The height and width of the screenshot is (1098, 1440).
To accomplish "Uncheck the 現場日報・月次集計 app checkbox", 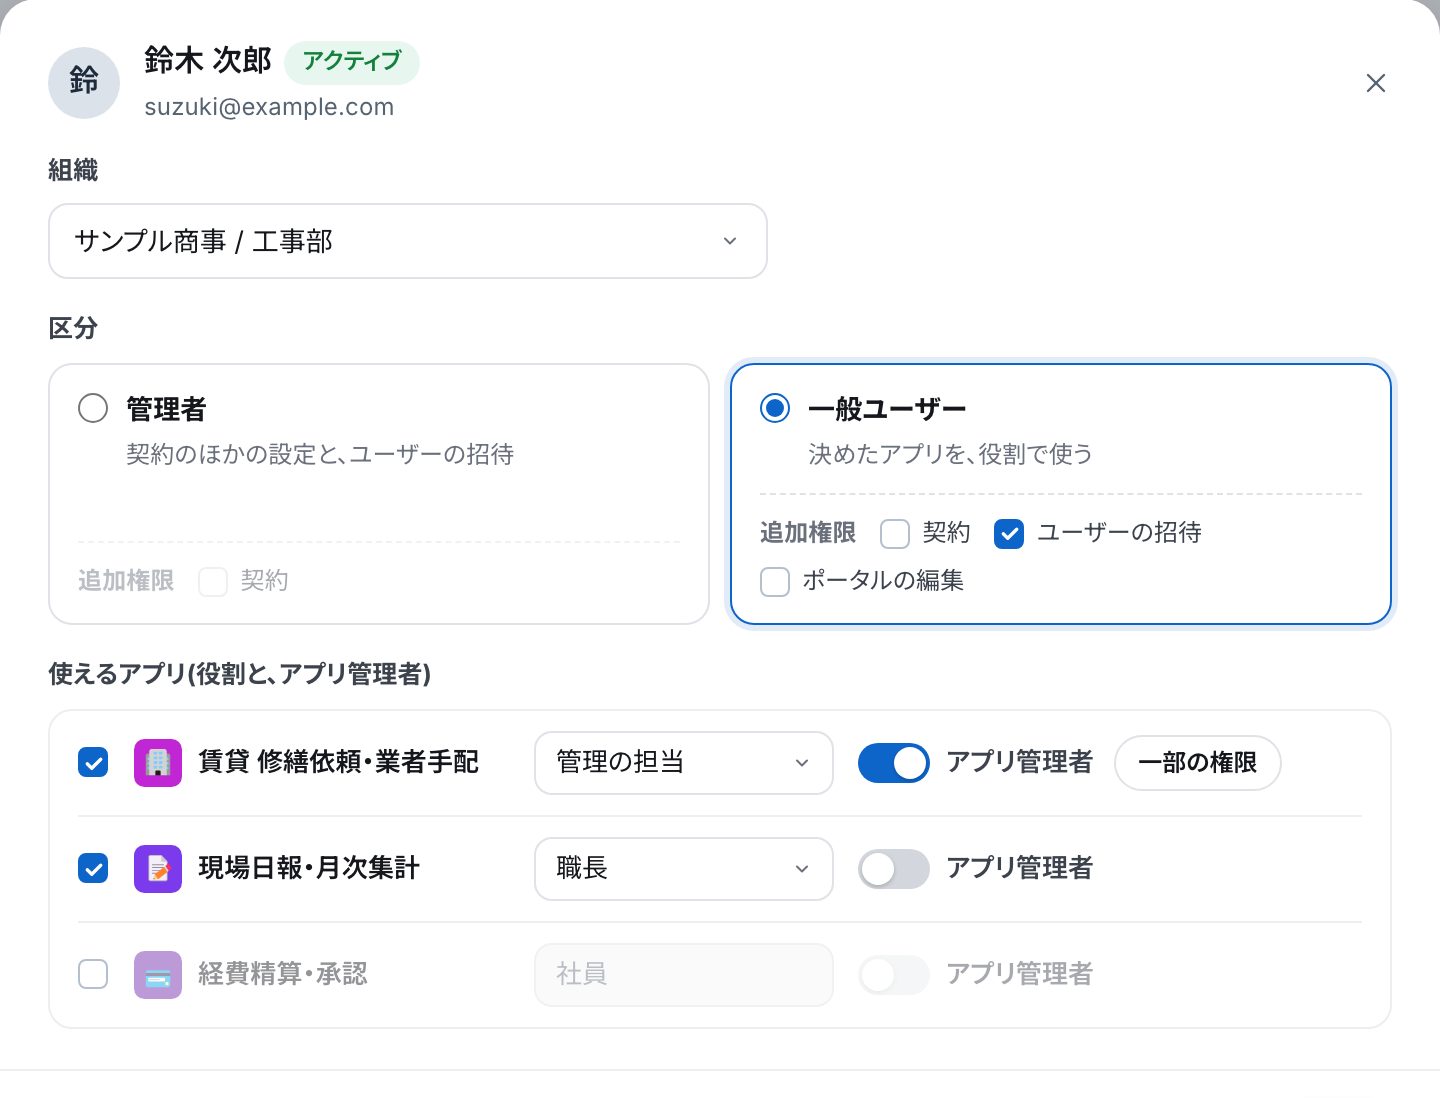I will (x=93, y=869).
